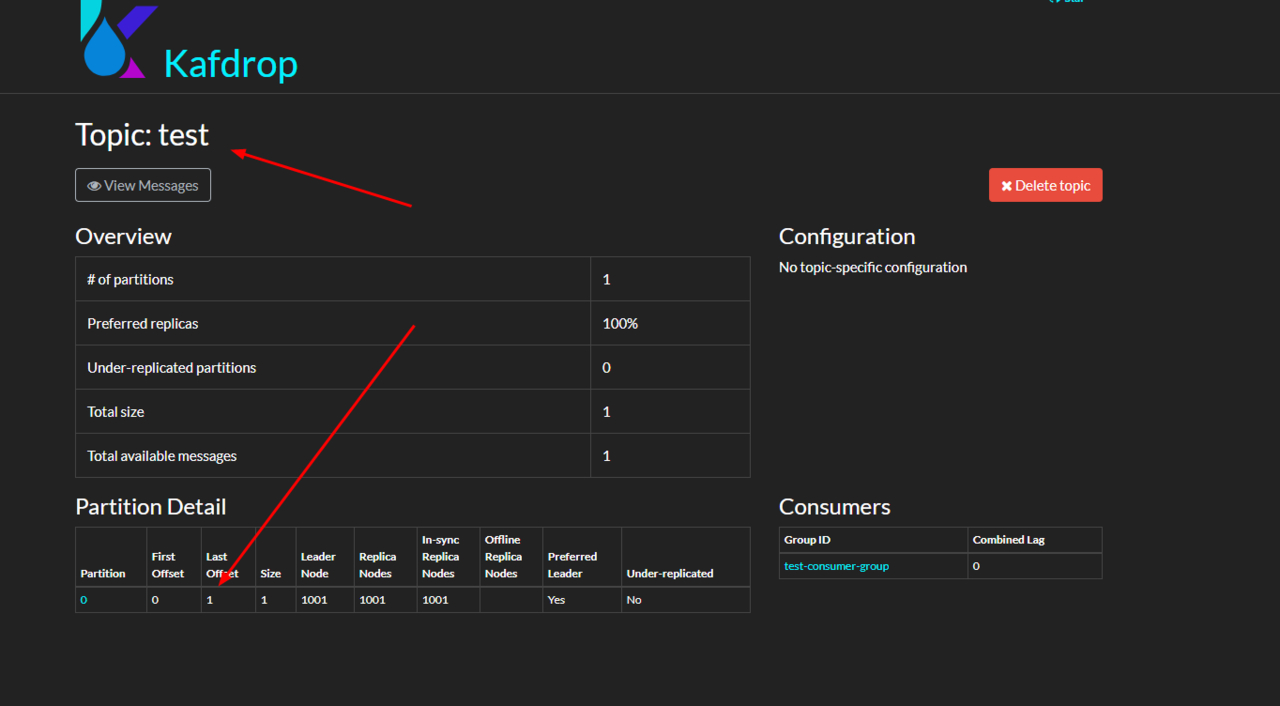Select the 100% preferred replicas value
Image resolution: width=1280 pixels, height=706 pixels.
tap(620, 324)
